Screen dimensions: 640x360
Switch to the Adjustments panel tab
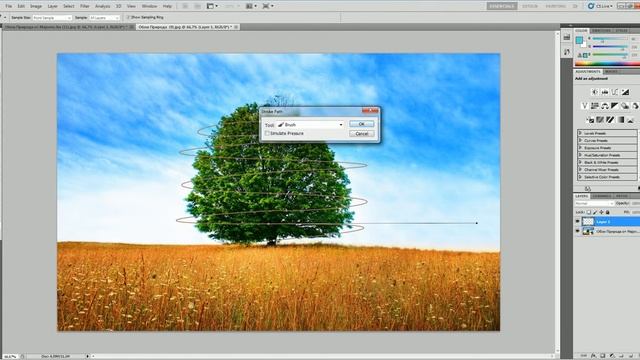coord(588,71)
